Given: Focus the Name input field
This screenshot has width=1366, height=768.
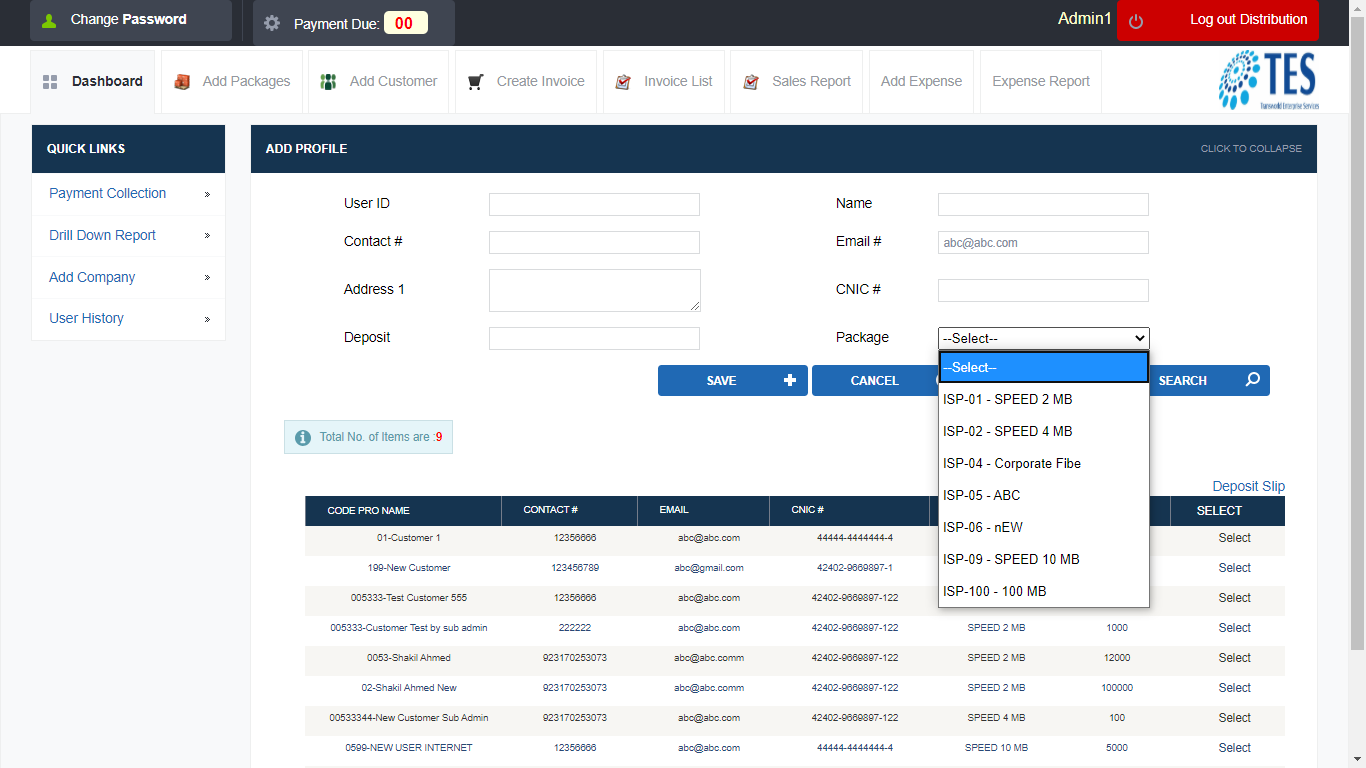Looking at the screenshot, I should 1043,205.
